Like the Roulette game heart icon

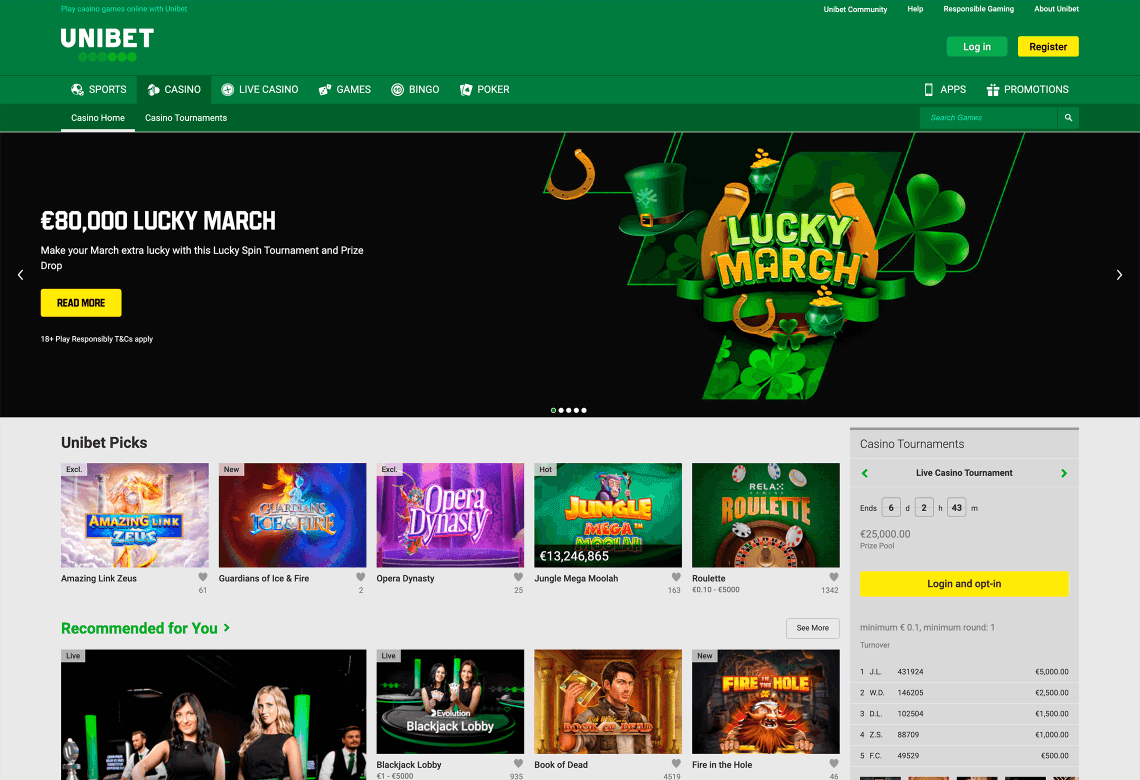pyautogui.click(x=834, y=577)
